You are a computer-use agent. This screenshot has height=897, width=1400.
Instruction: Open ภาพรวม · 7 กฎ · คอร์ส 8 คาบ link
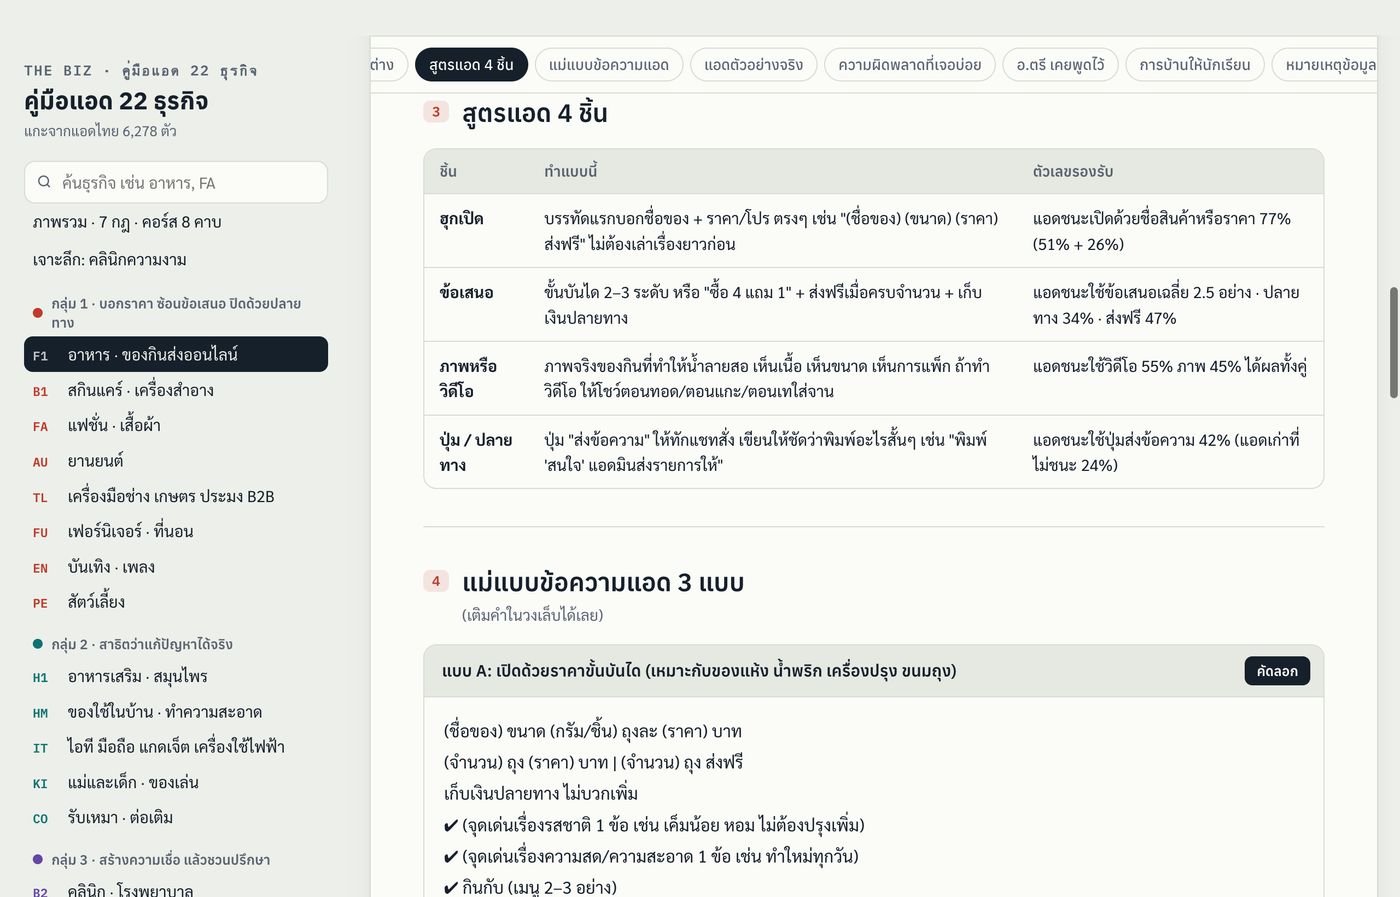click(176, 222)
